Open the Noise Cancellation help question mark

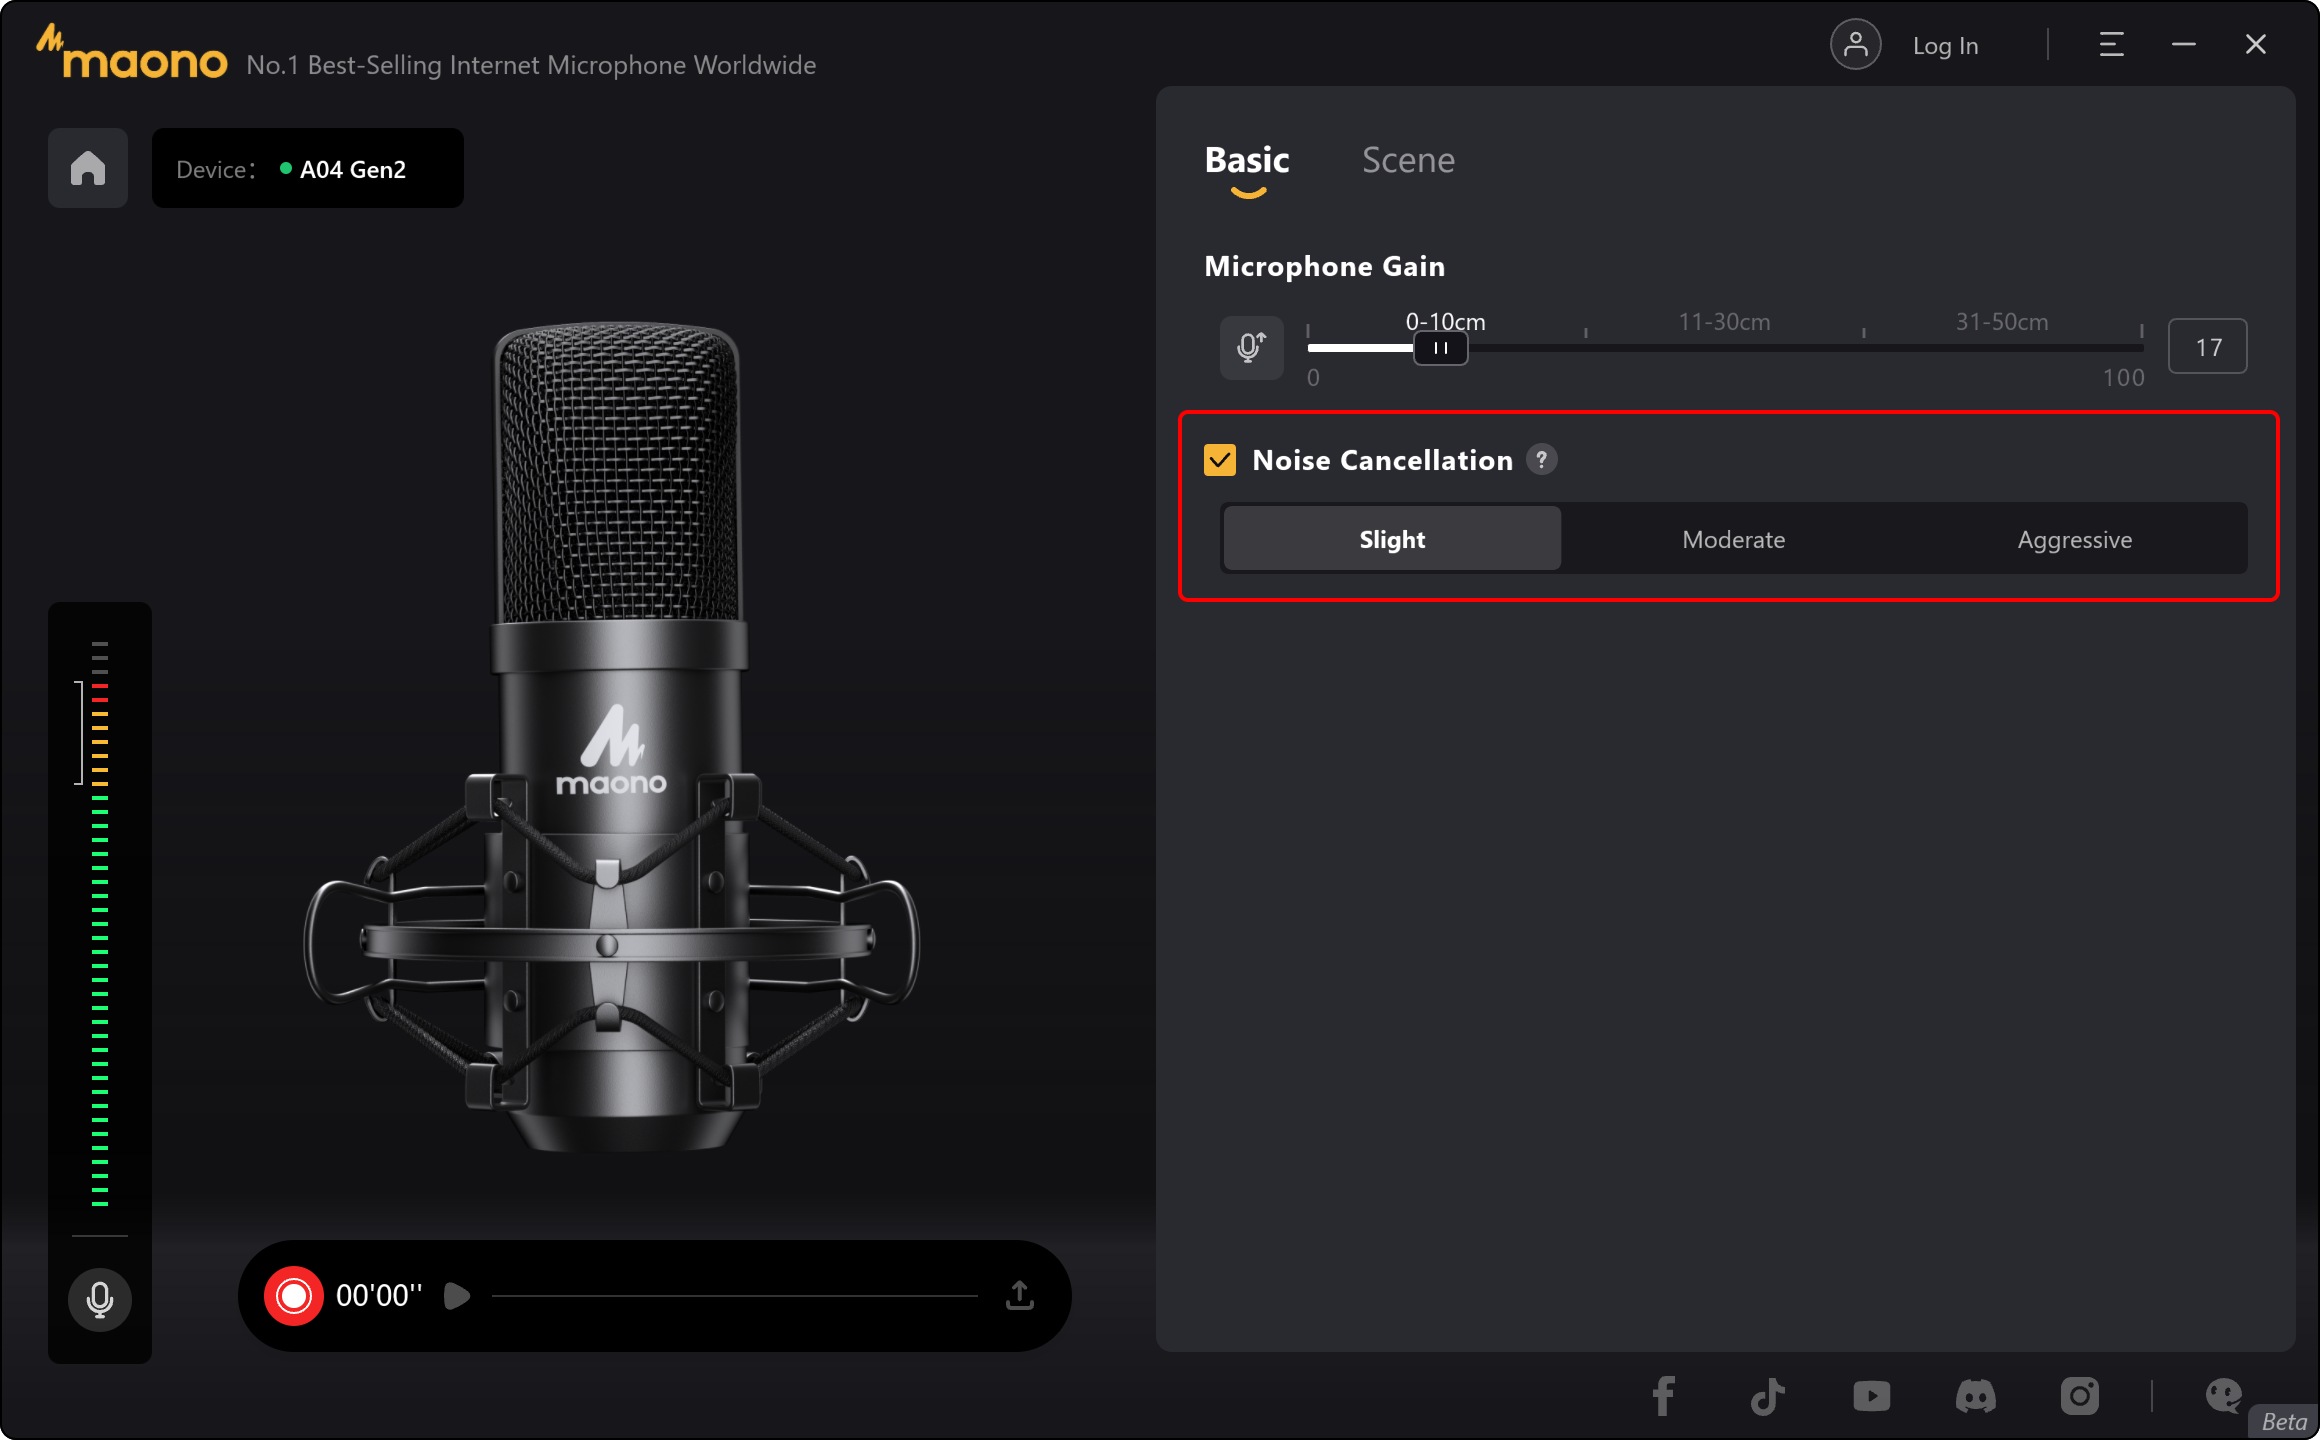(1541, 459)
